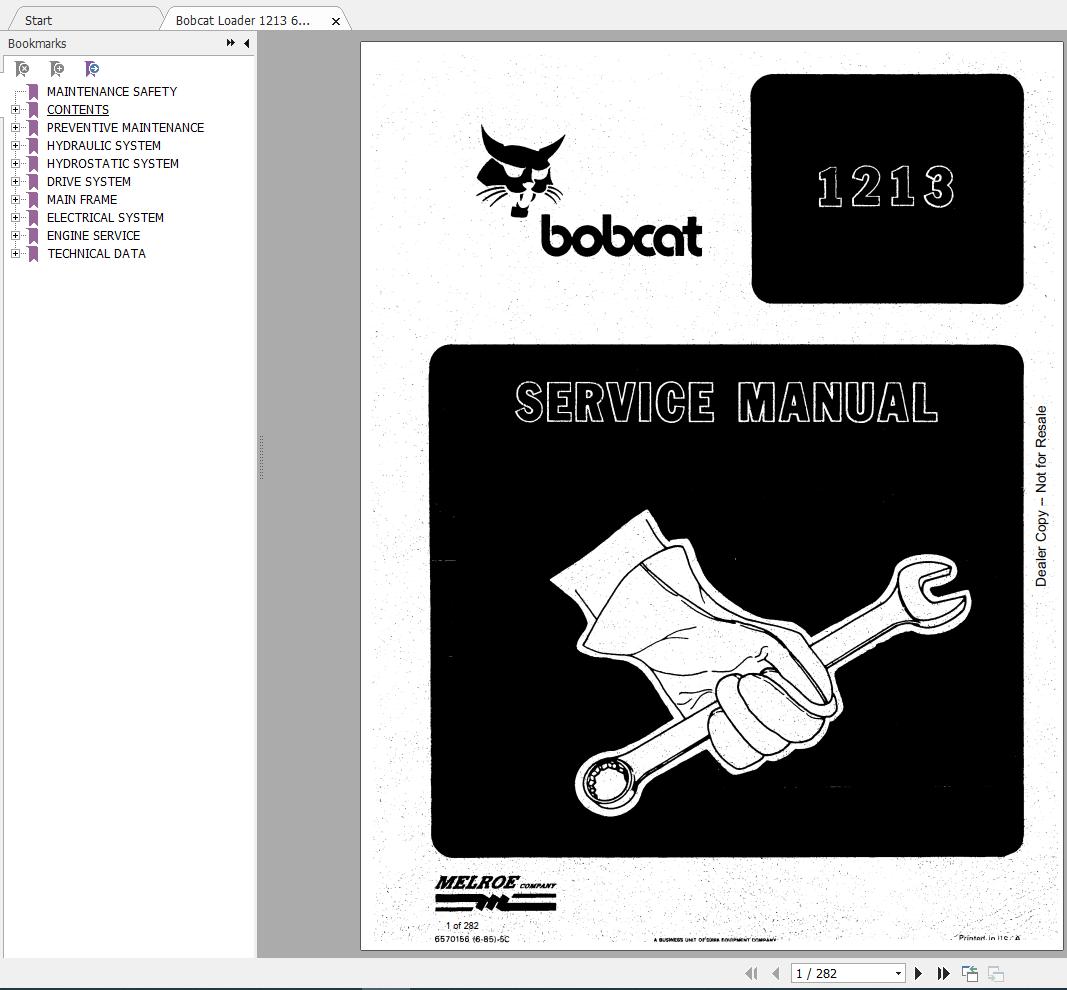Open the Bookmarks panel options menu

tap(229, 43)
